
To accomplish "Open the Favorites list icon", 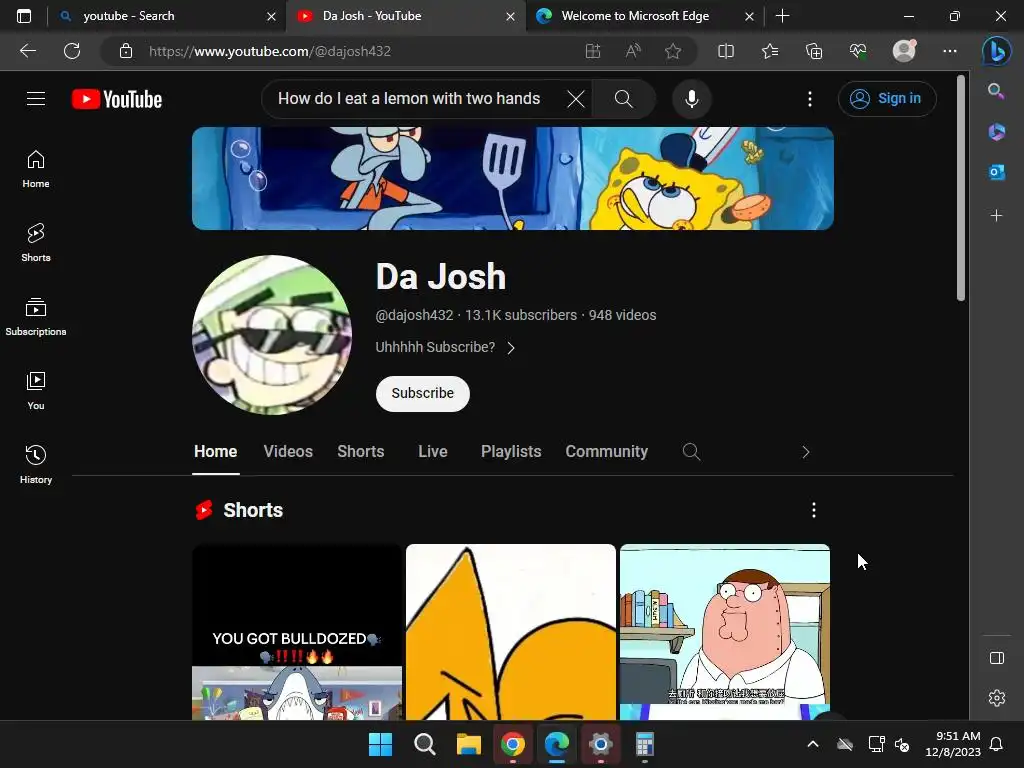I will [770, 51].
